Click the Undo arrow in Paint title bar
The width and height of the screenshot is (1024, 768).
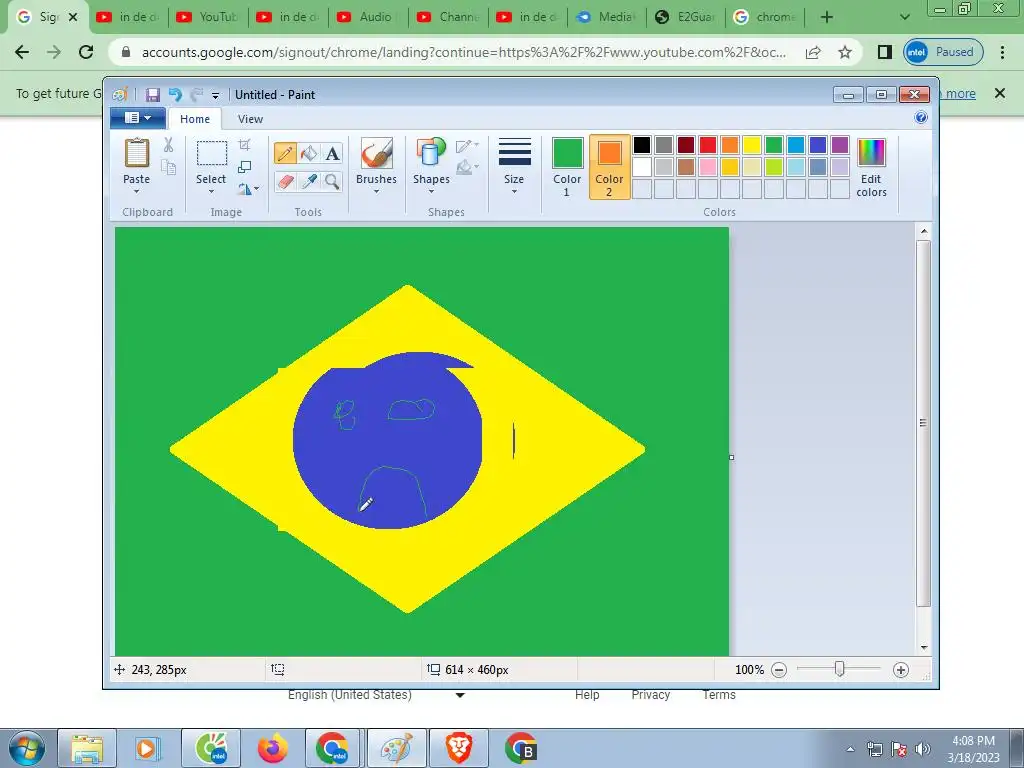pos(174,95)
